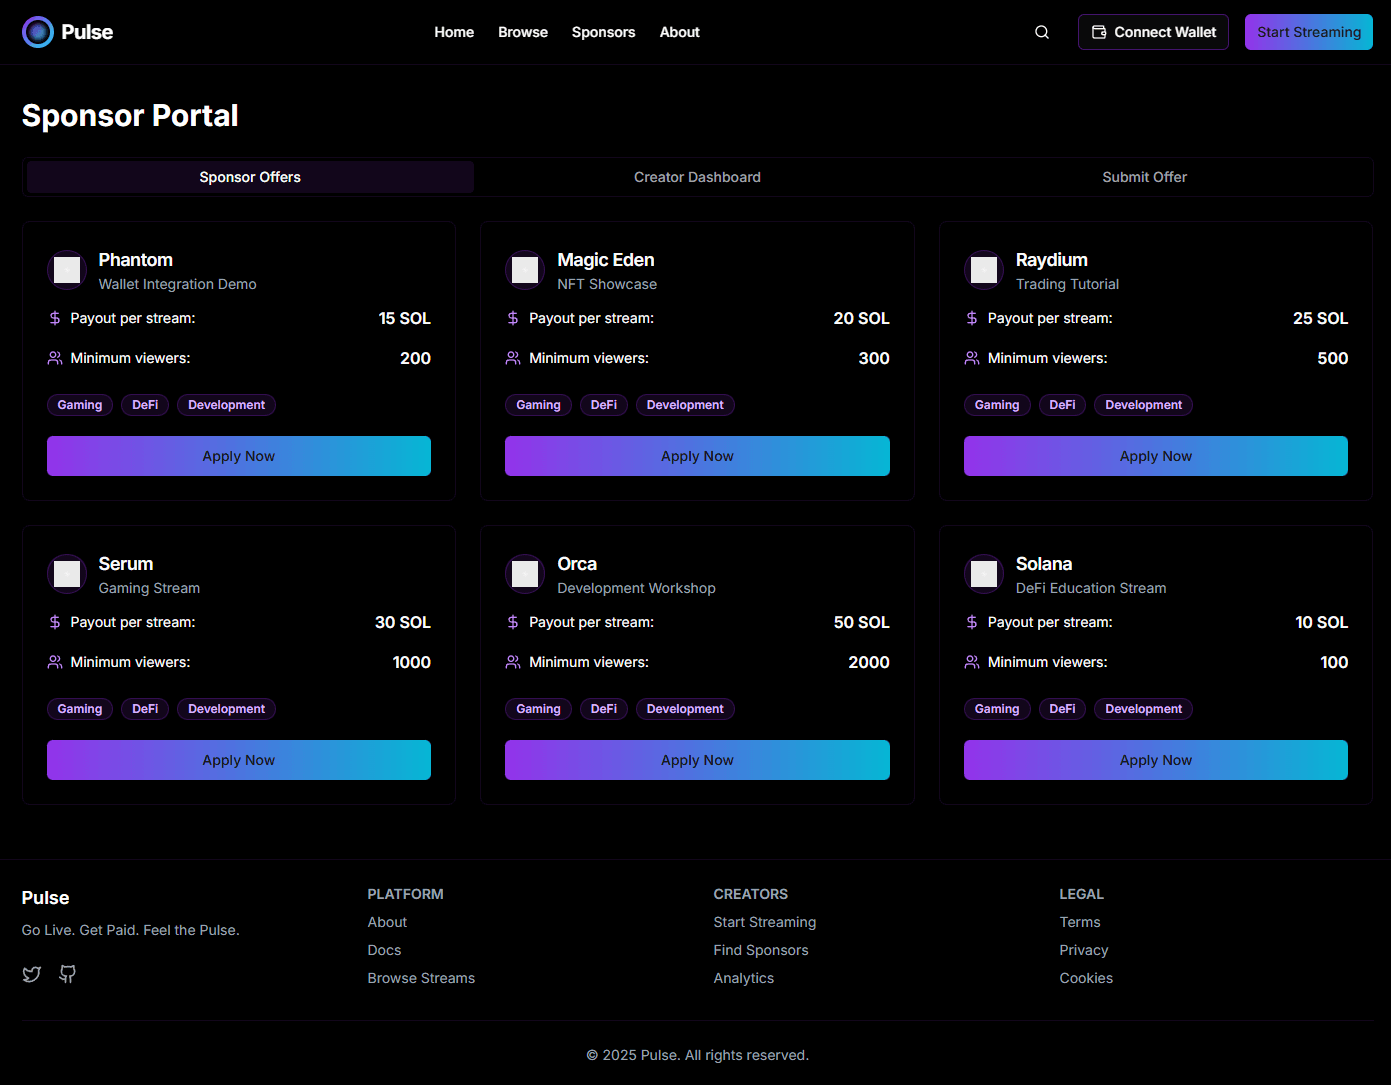Click the Pulse logo icon
Screen dimensions: 1391x1085
38,32
